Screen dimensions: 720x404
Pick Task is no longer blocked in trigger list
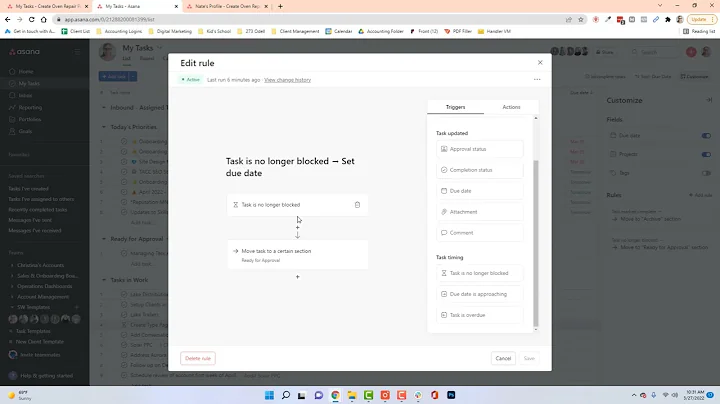479,273
